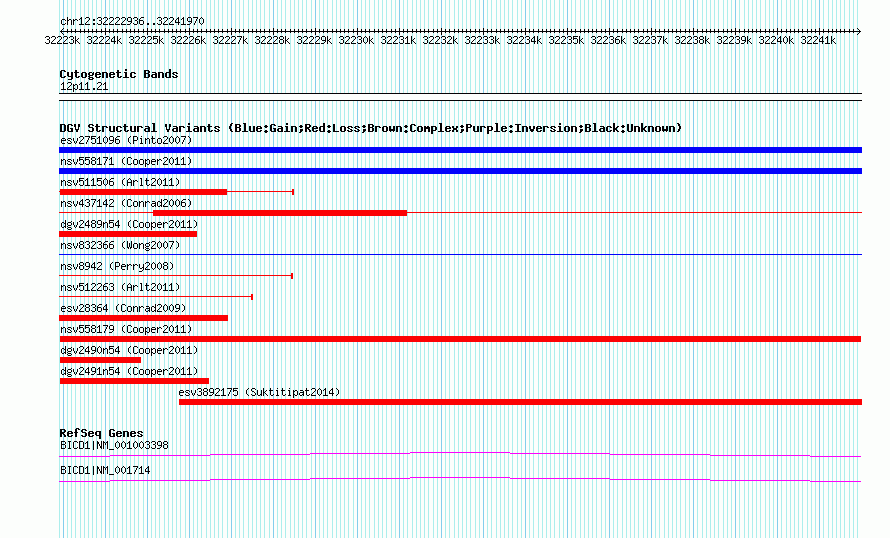This screenshot has width=890, height=538.
Task: Select the red loss bar of esv28364
Action: tap(144, 318)
